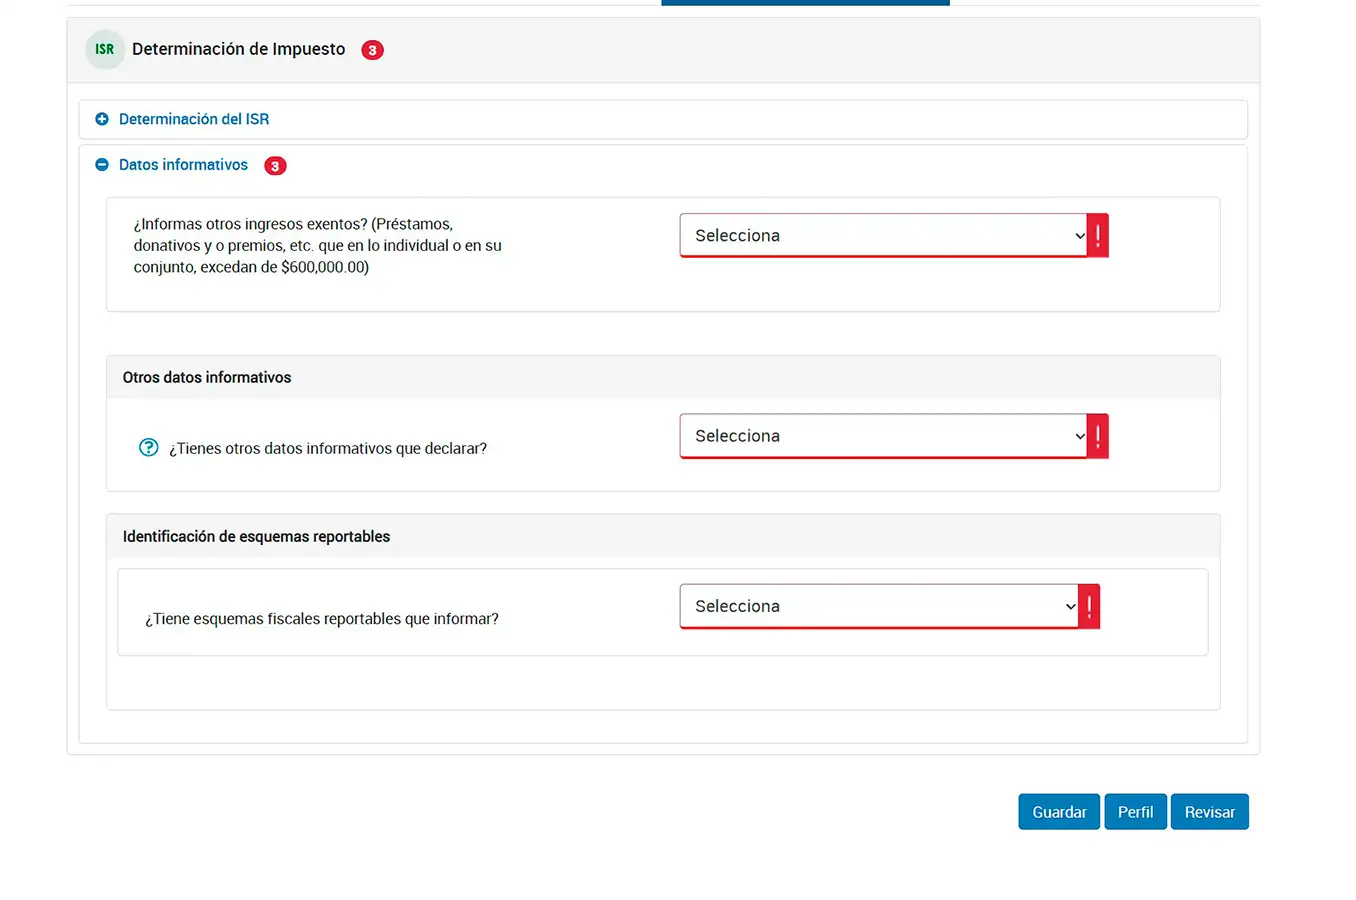Open the help question mark icon
The image size is (1356, 900).
tap(148, 448)
